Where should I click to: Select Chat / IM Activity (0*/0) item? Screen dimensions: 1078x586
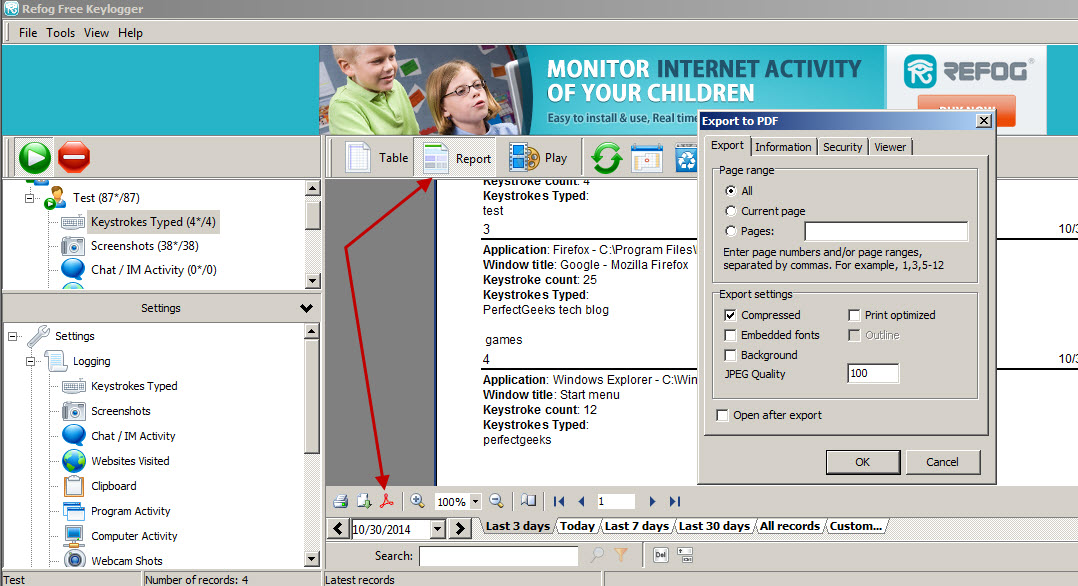[153, 270]
